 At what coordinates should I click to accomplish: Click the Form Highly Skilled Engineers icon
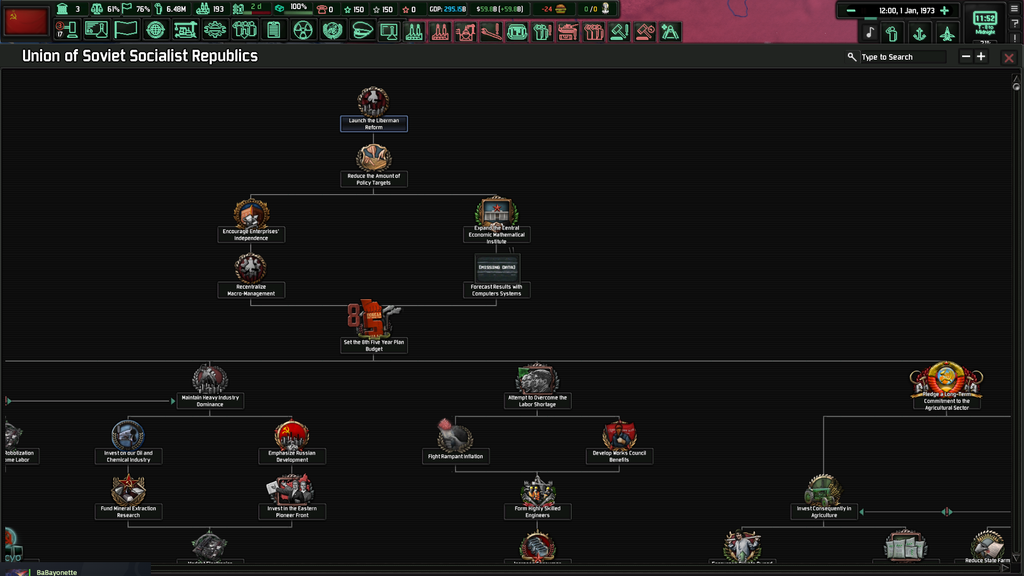(x=537, y=491)
